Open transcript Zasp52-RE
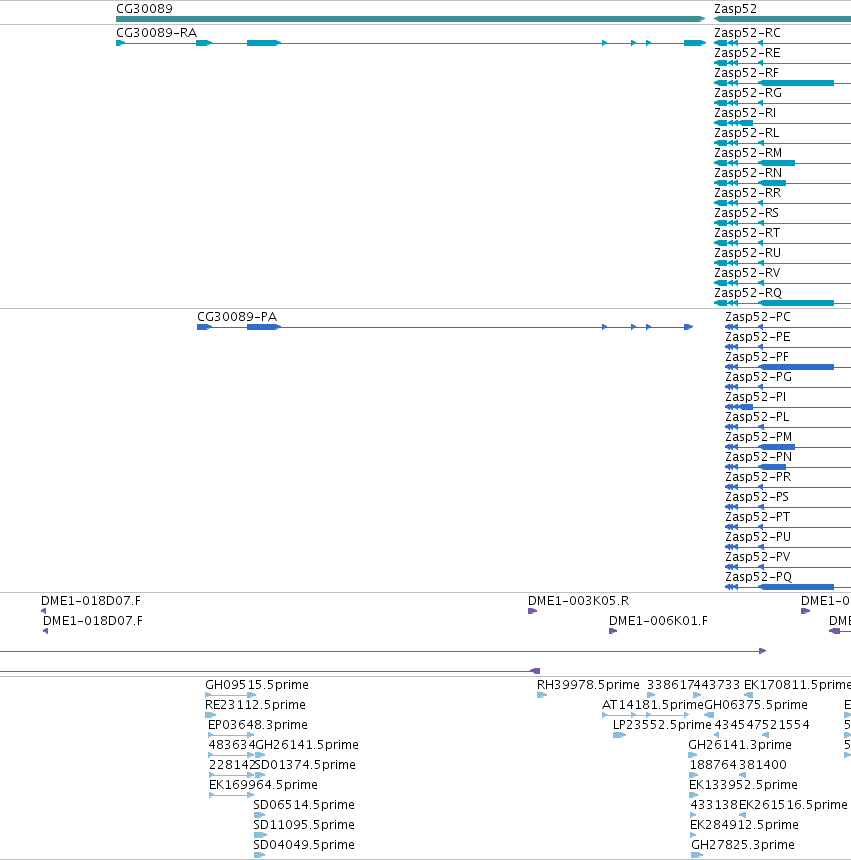Viewport: 851px width, 860px height. 747,53
